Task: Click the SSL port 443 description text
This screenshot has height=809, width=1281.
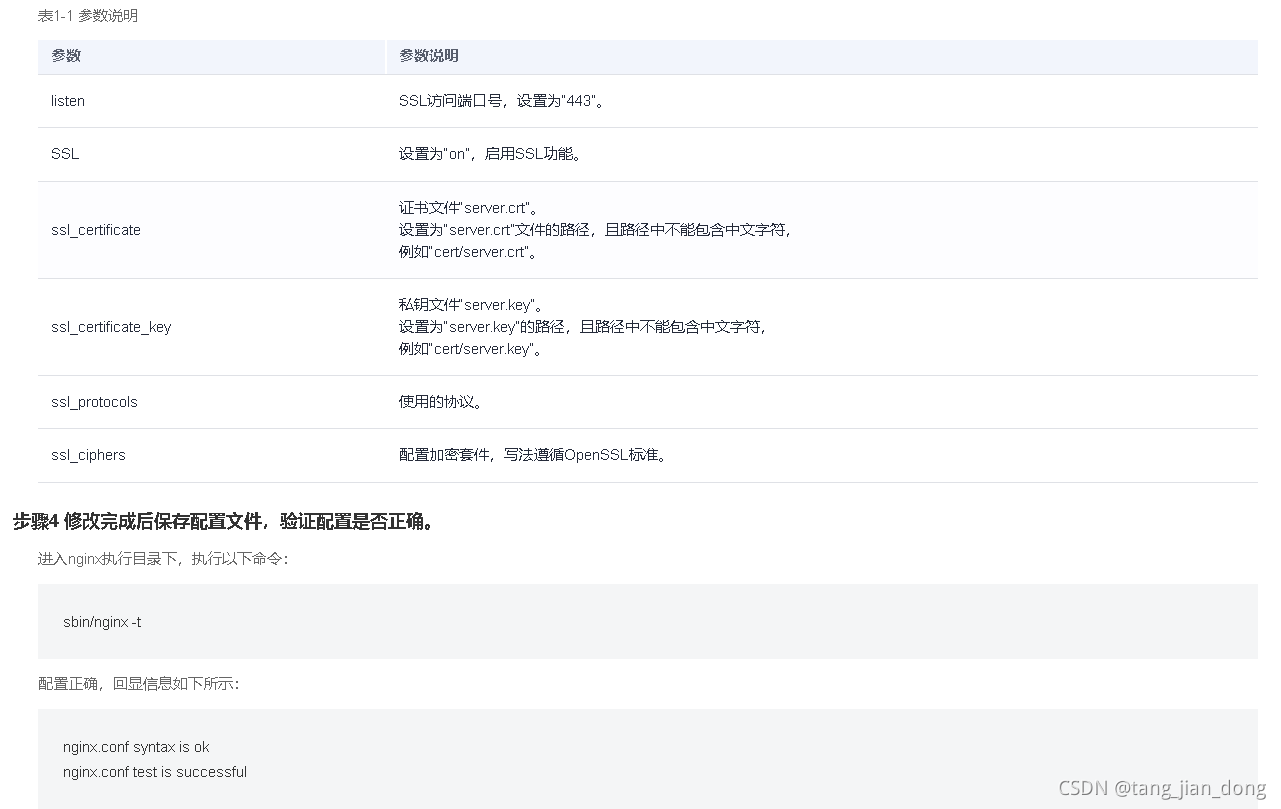Action: pyautogui.click(x=501, y=101)
